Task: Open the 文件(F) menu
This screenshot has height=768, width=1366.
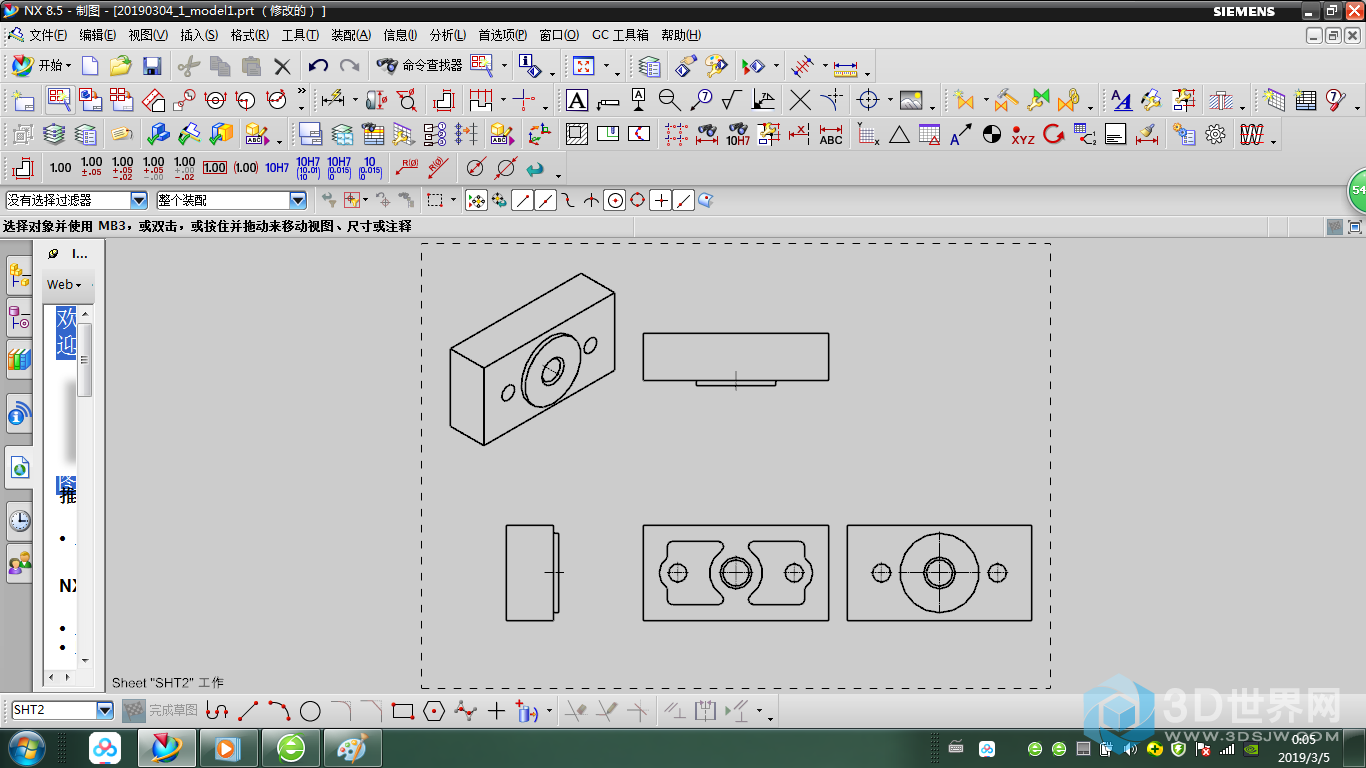Action: (48, 35)
